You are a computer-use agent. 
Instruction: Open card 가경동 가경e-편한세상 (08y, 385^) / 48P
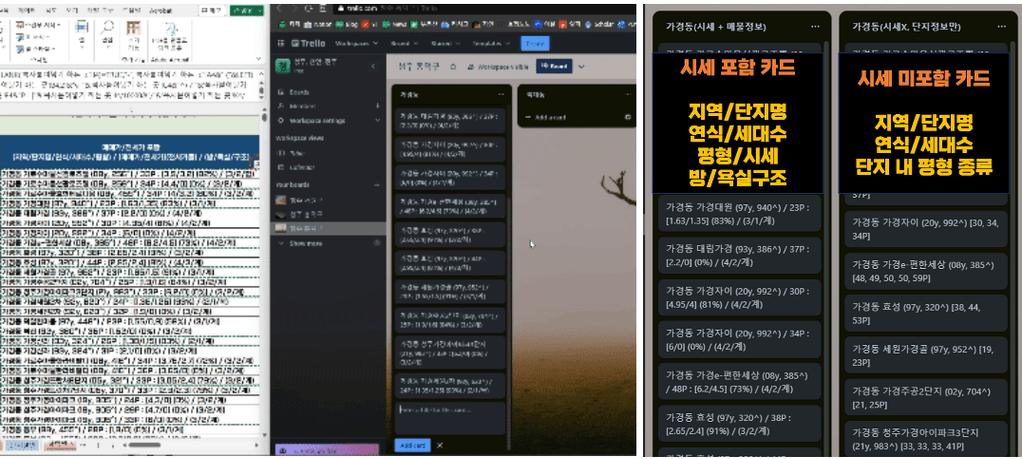(740, 381)
